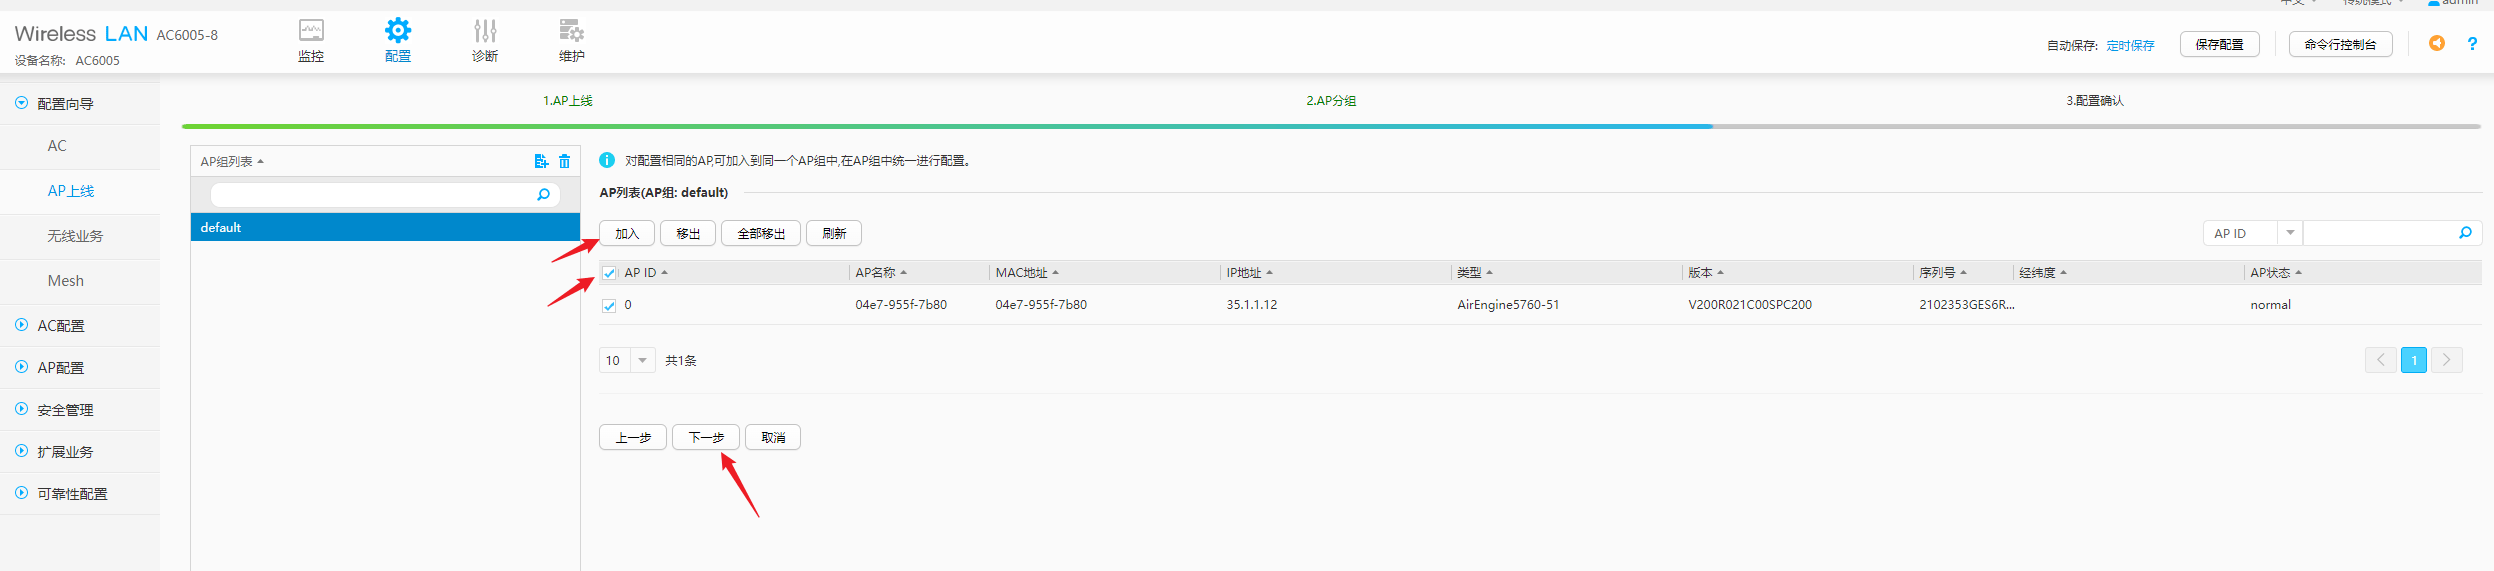Open the AP ID search filter dropdown

2290,233
